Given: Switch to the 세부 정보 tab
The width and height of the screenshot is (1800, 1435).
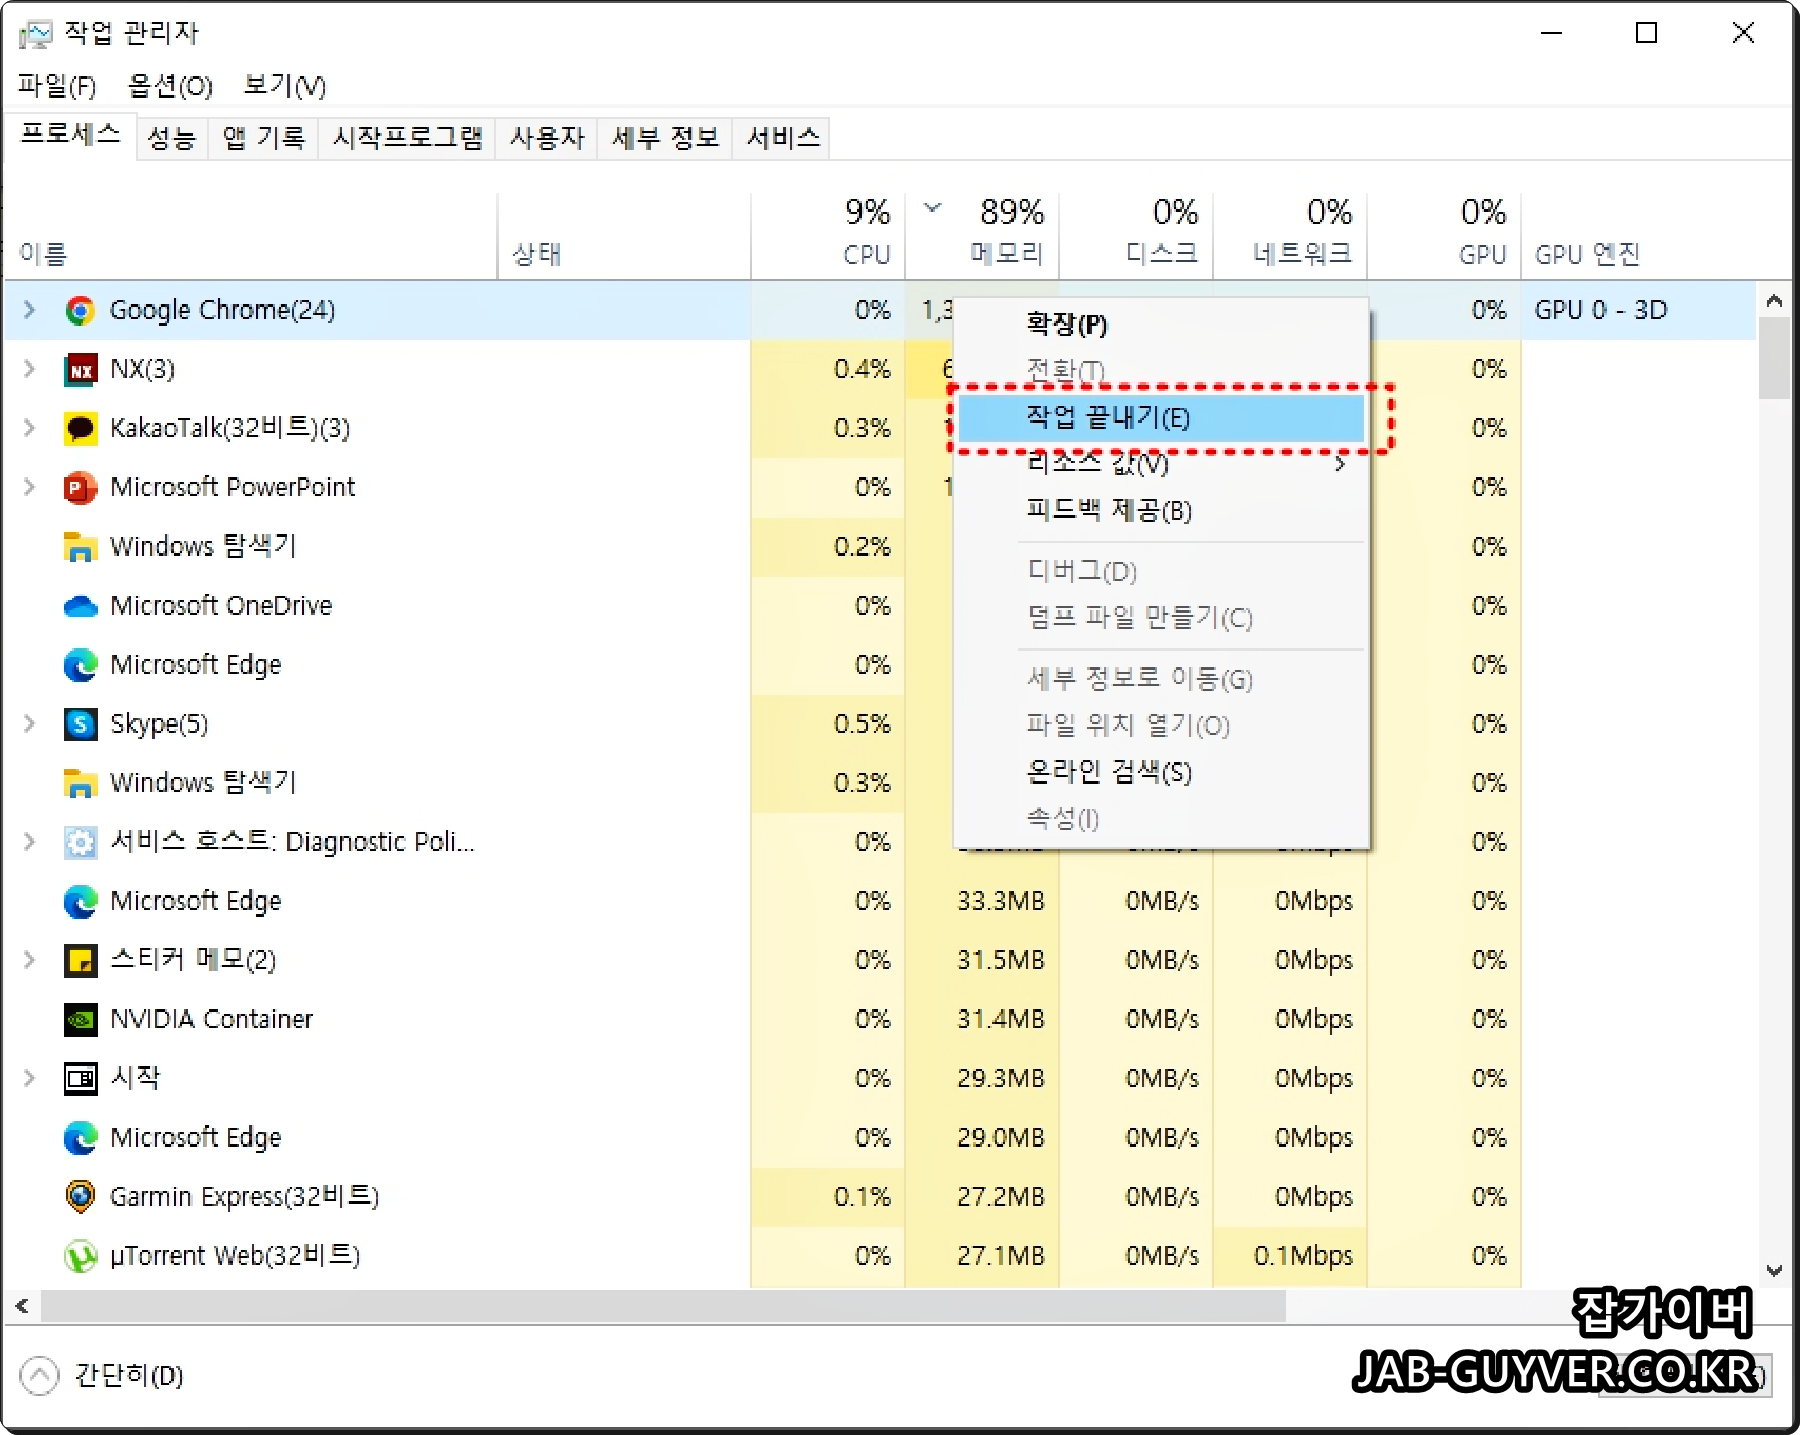Looking at the screenshot, I should tap(665, 137).
